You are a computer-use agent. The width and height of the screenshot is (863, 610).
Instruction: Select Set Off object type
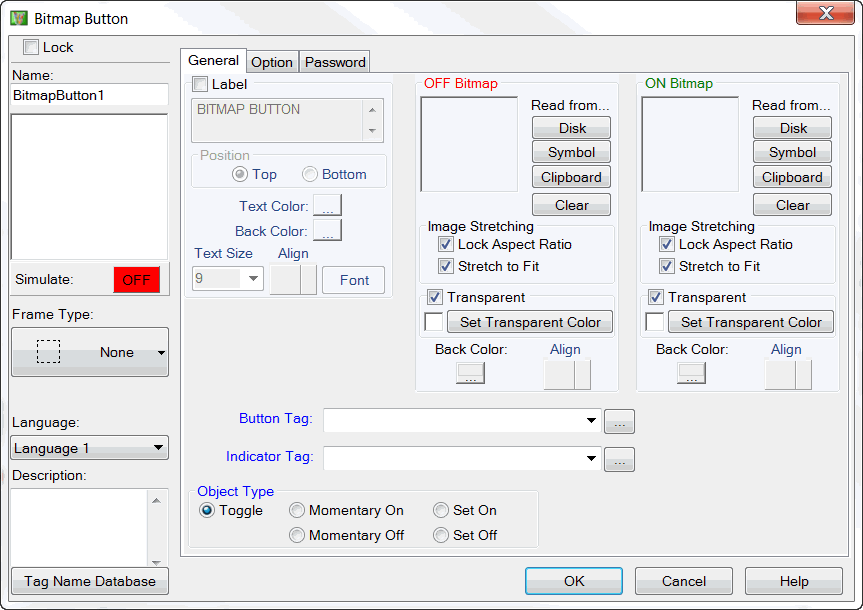click(441, 535)
